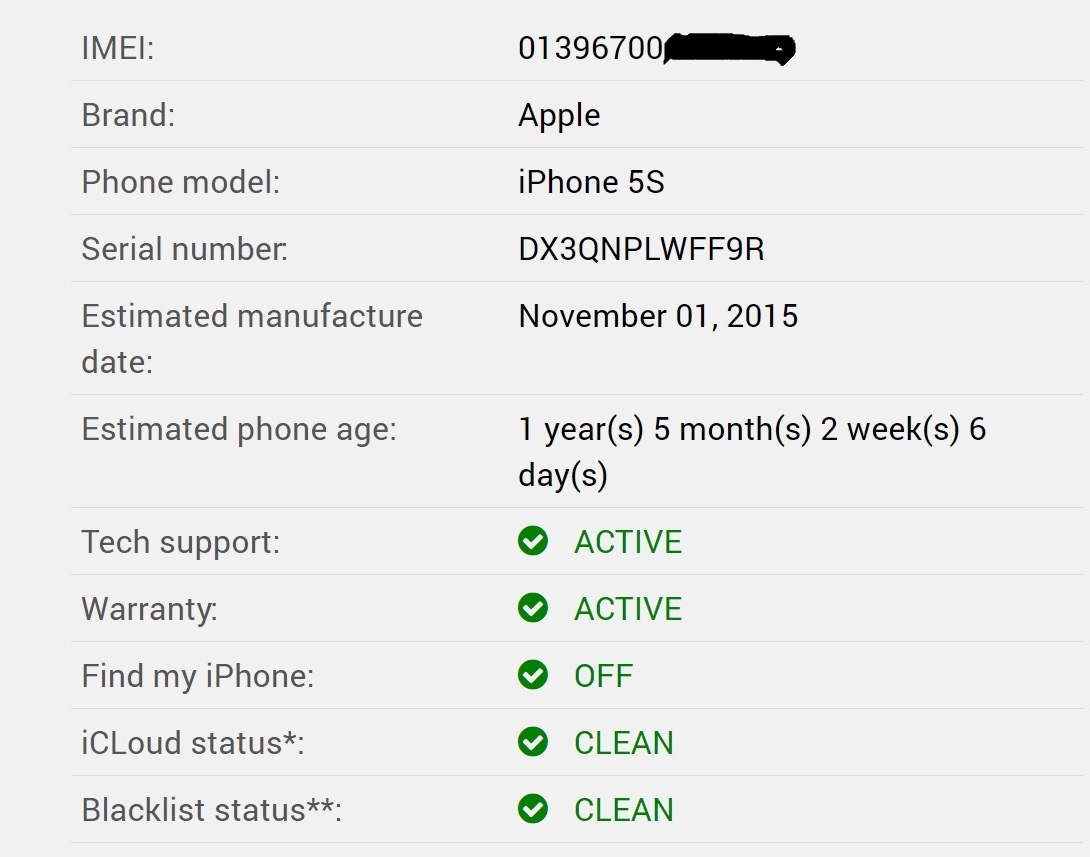Select the Warranty ACTIVE status text

coord(628,609)
